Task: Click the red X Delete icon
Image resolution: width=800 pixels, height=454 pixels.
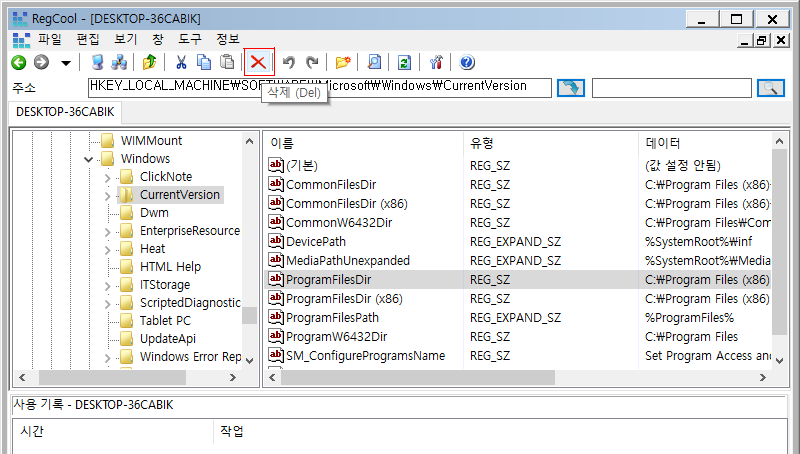Action: click(259, 62)
